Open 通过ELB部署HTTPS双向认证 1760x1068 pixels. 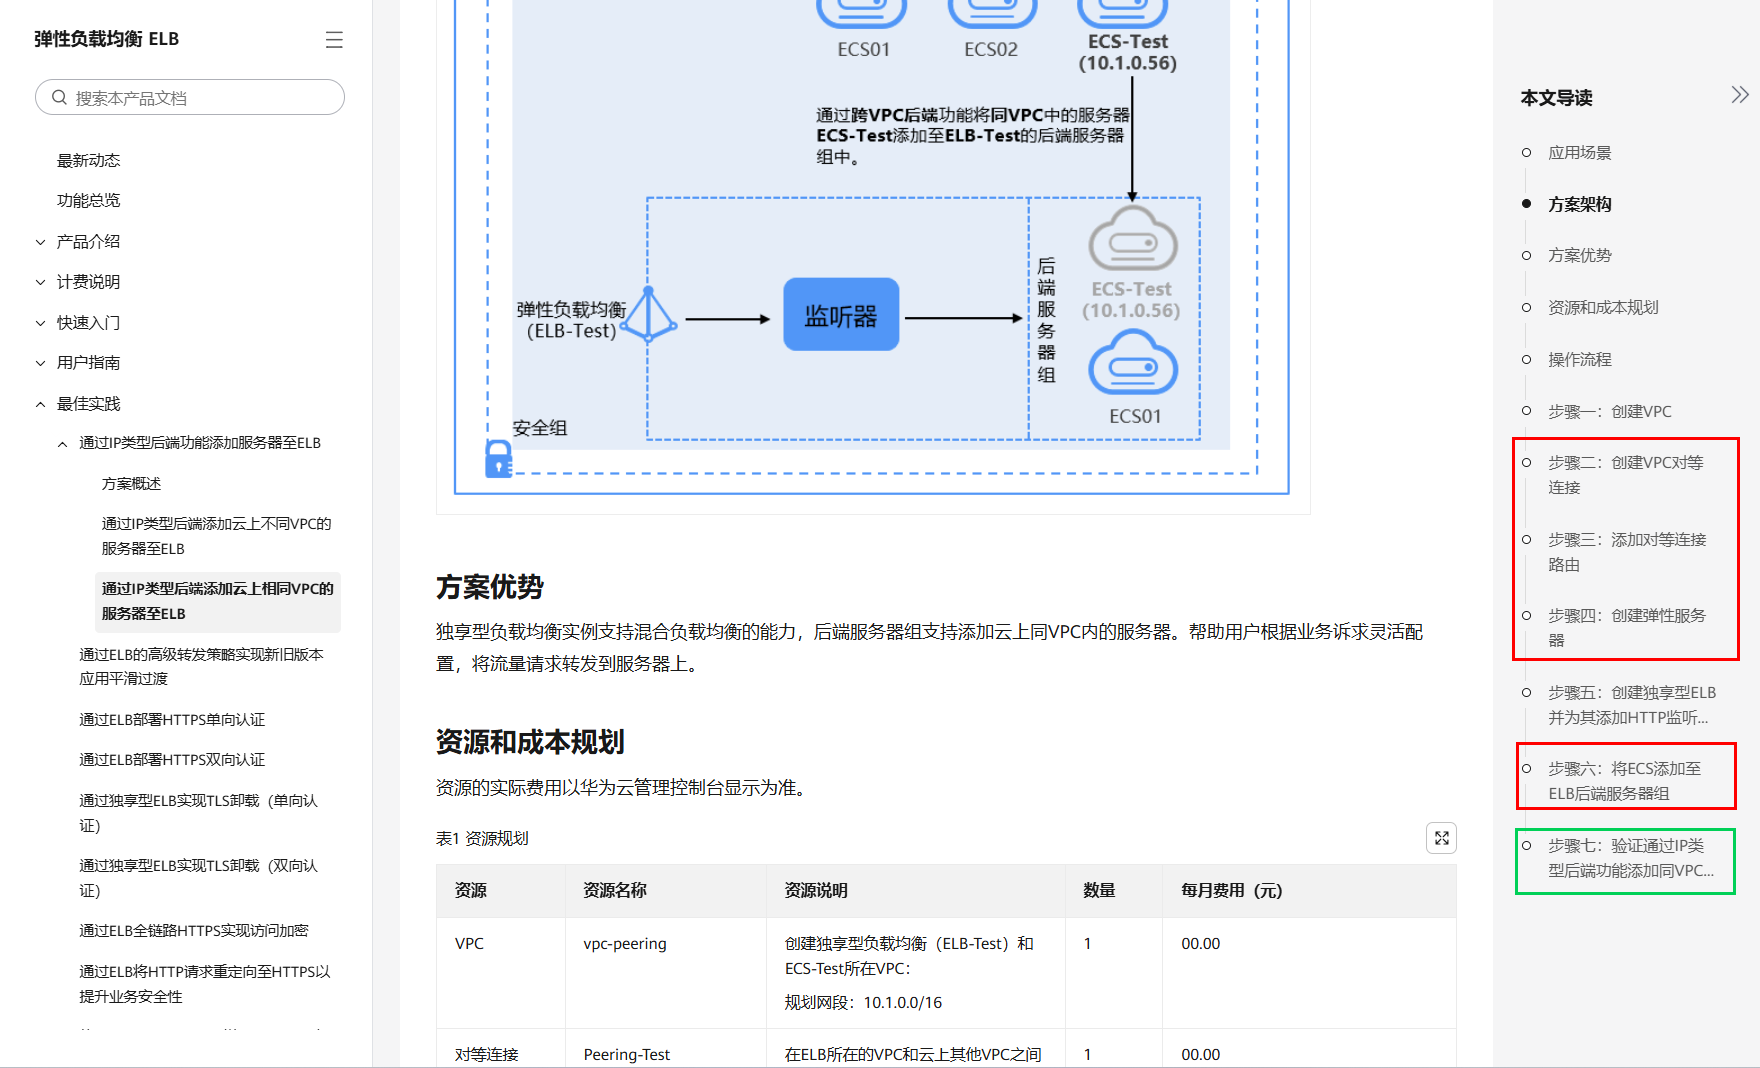(172, 759)
